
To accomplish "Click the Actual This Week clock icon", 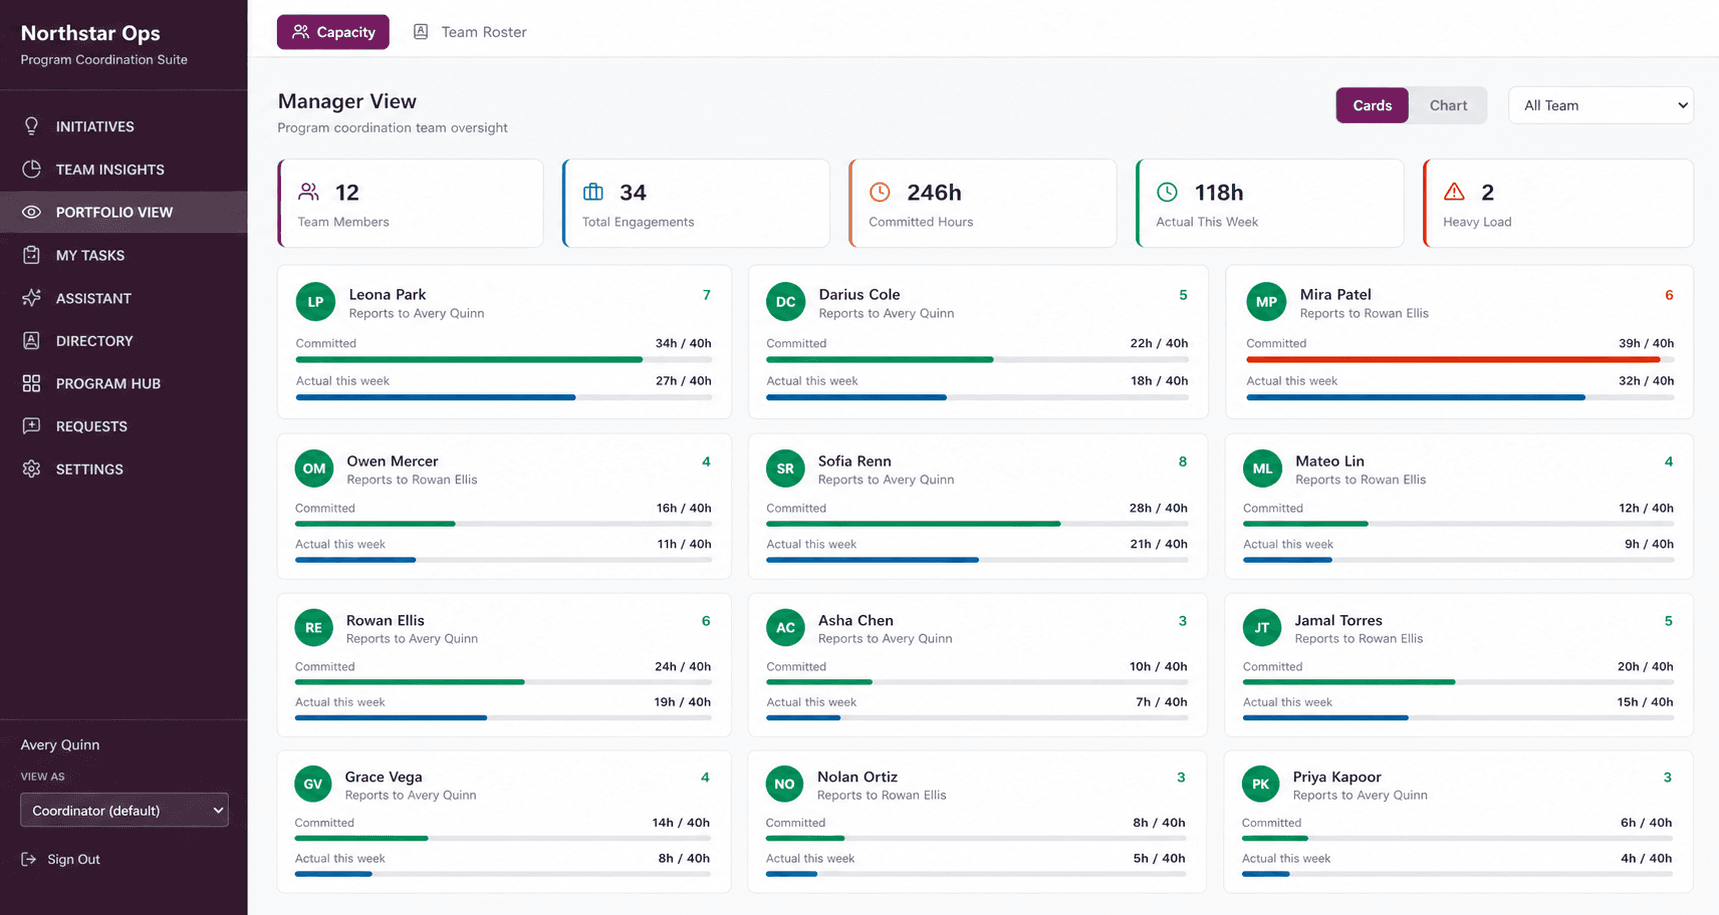I will (1167, 191).
